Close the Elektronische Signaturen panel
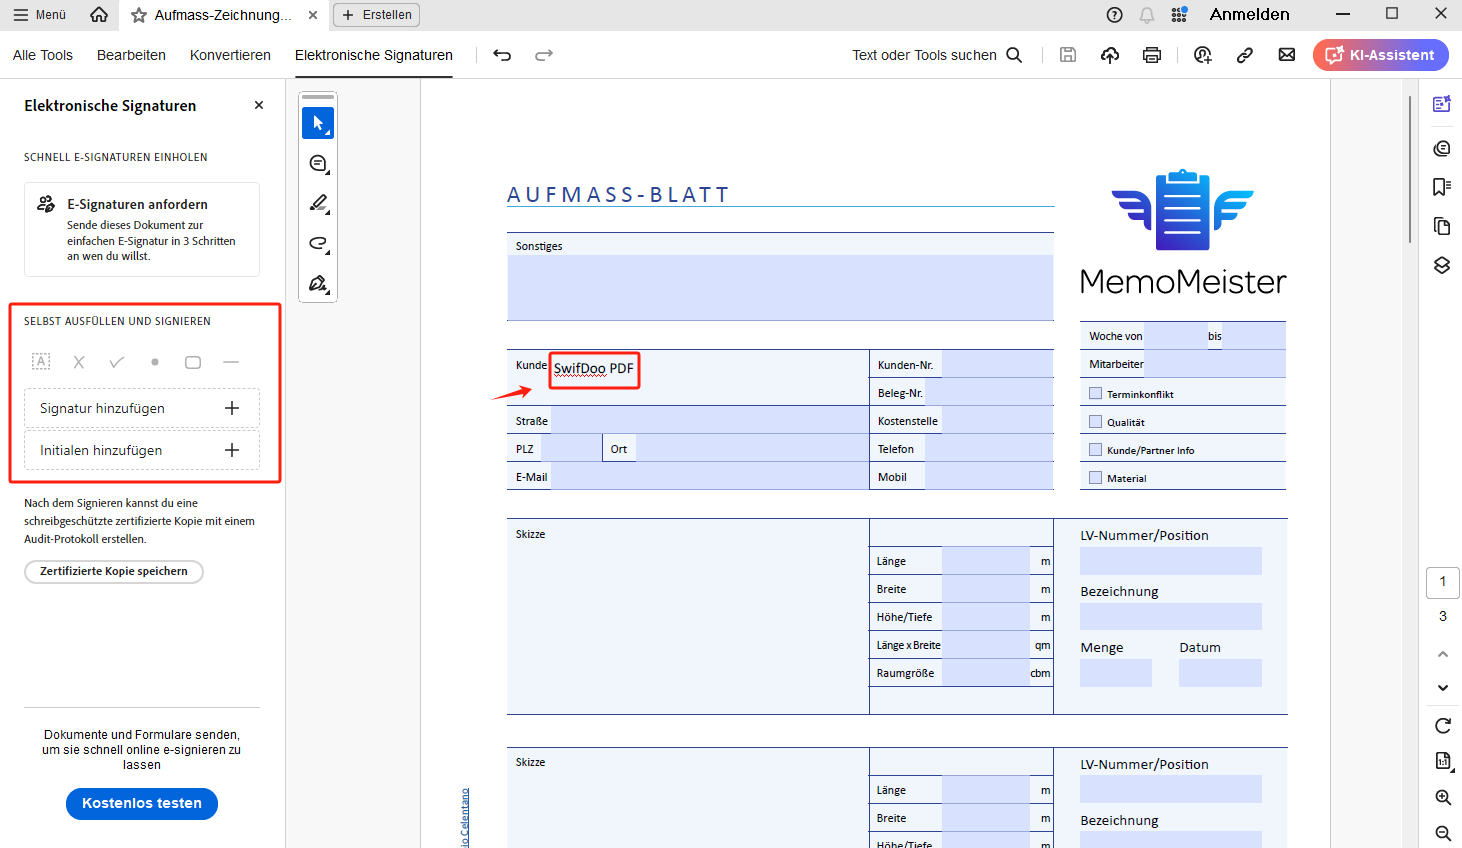 point(259,105)
